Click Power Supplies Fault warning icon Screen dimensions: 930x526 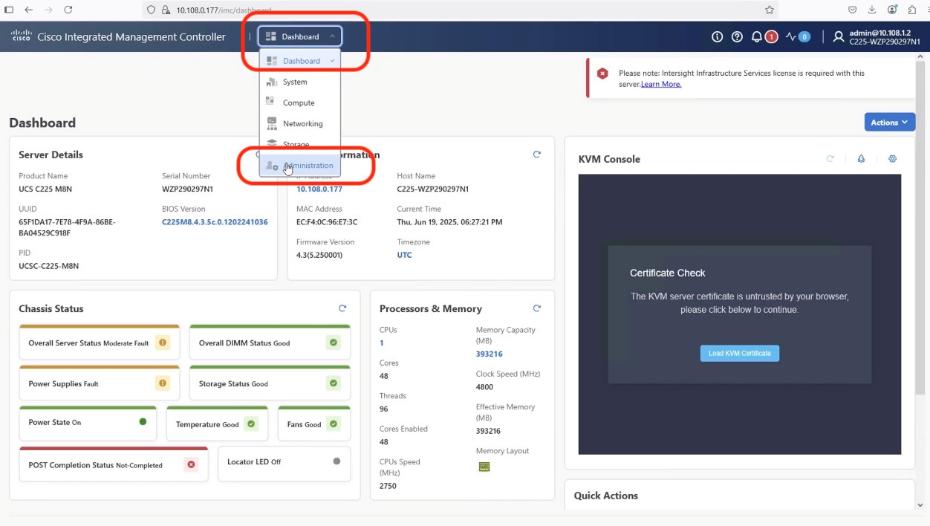(163, 384)
